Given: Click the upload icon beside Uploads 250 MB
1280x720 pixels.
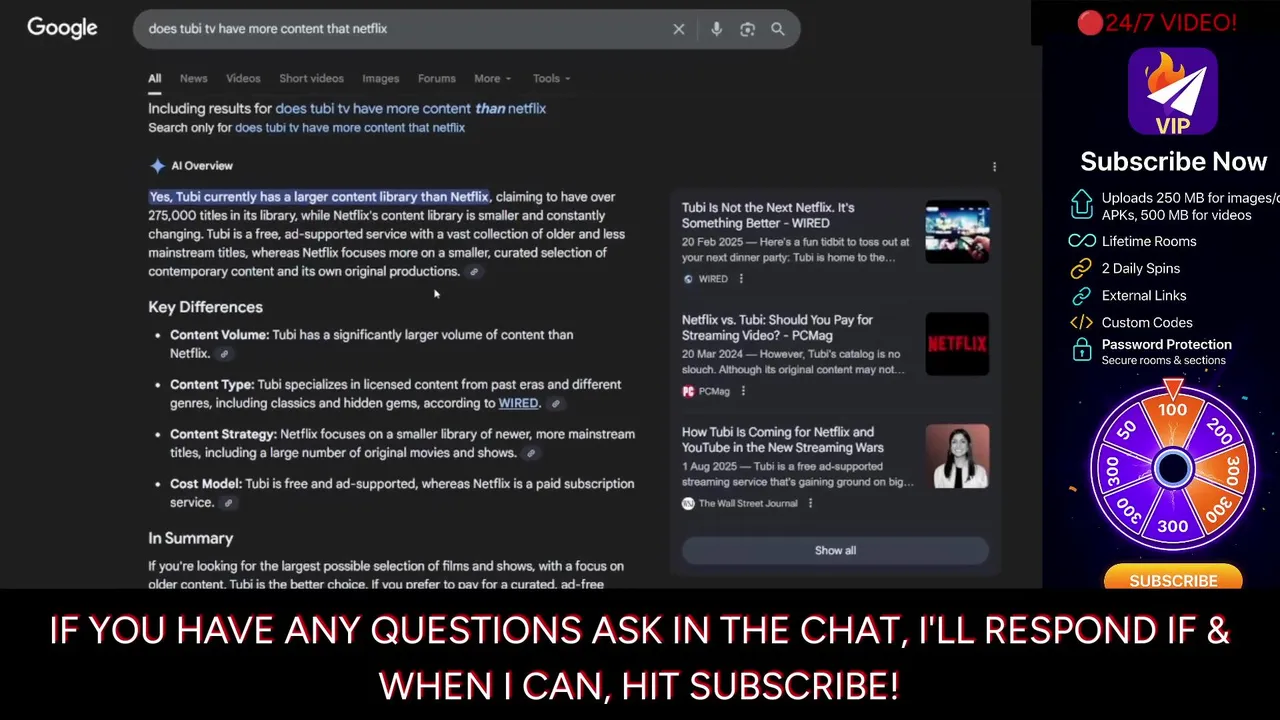Looking at the screenshot, I should (1081, 205).
